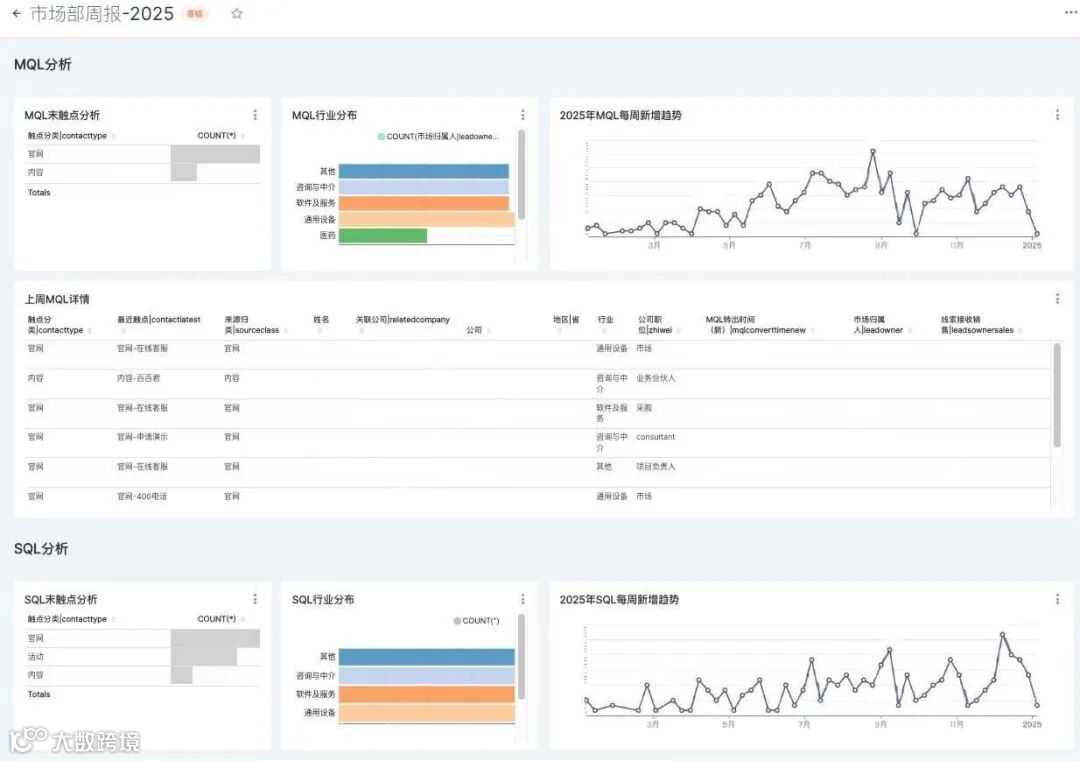Toggle COUNT(市场归属人|leadowne... legend in MQL行业分布
The width and height of the screenshot is (1080, 761).
click(438, 136)
